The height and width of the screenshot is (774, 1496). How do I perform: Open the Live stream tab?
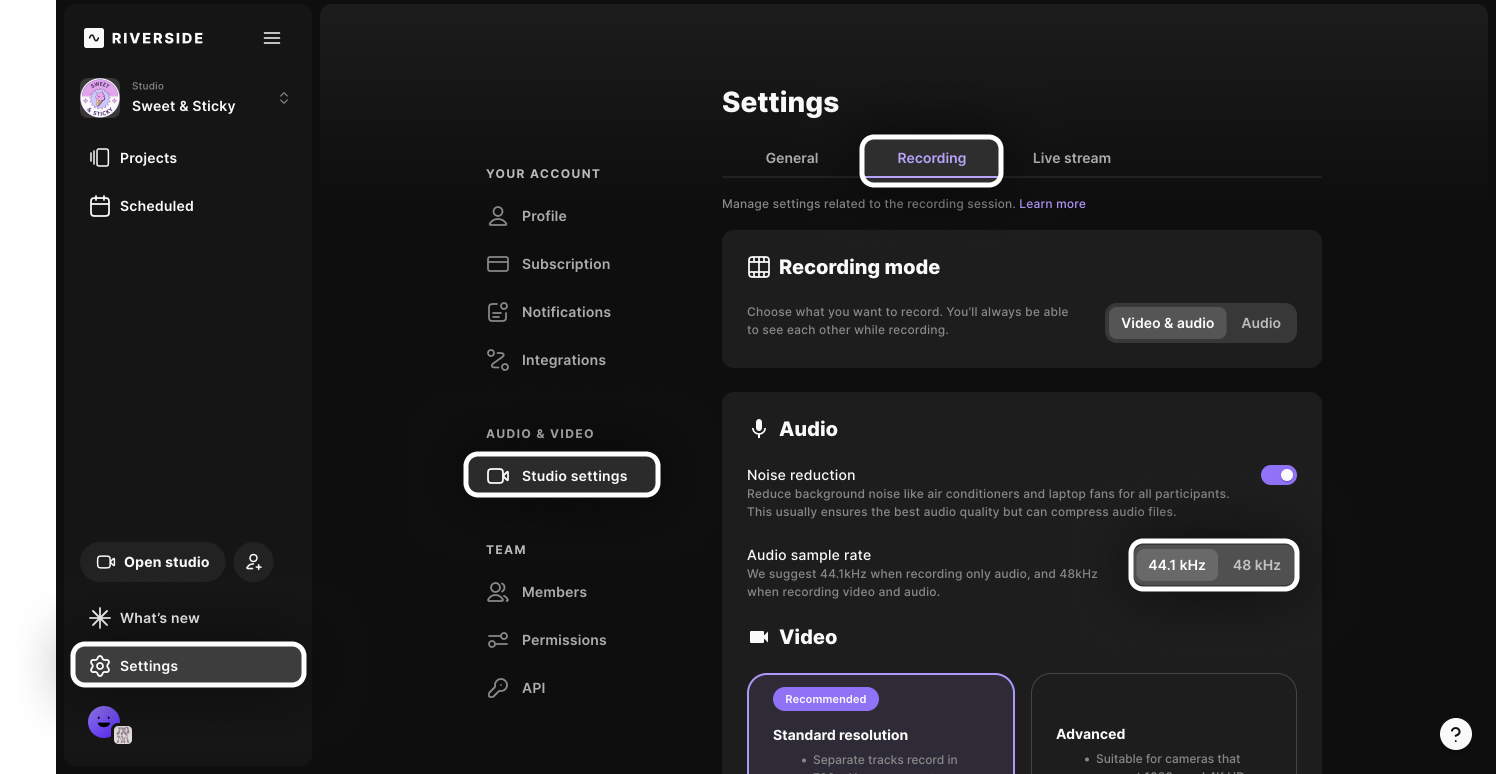(x=1071, y=158)
